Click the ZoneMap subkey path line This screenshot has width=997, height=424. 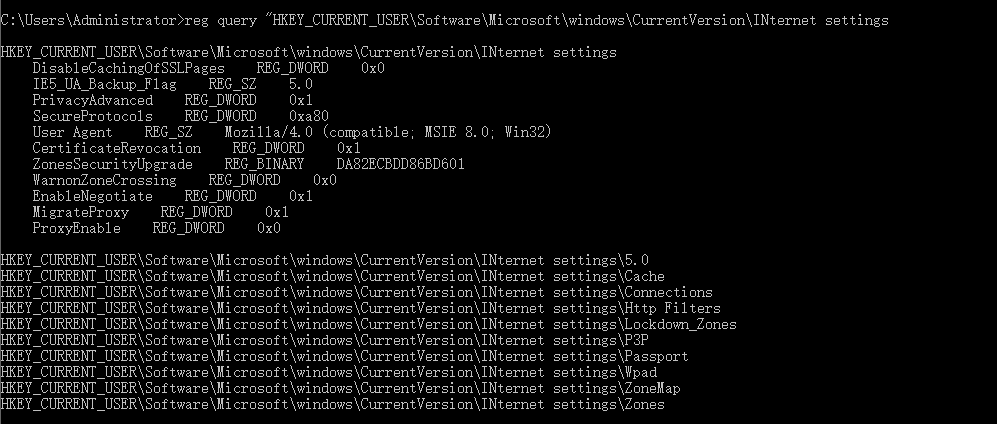coord(340,388)
